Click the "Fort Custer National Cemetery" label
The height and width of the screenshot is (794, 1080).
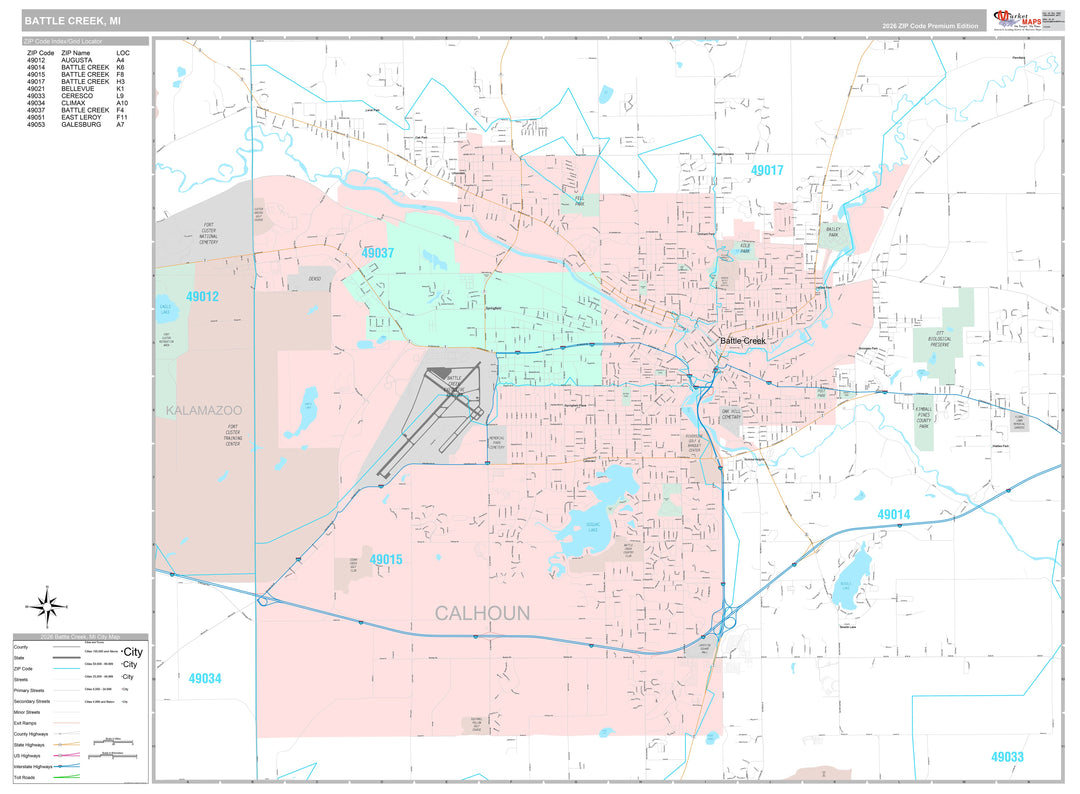pos(209,233)
